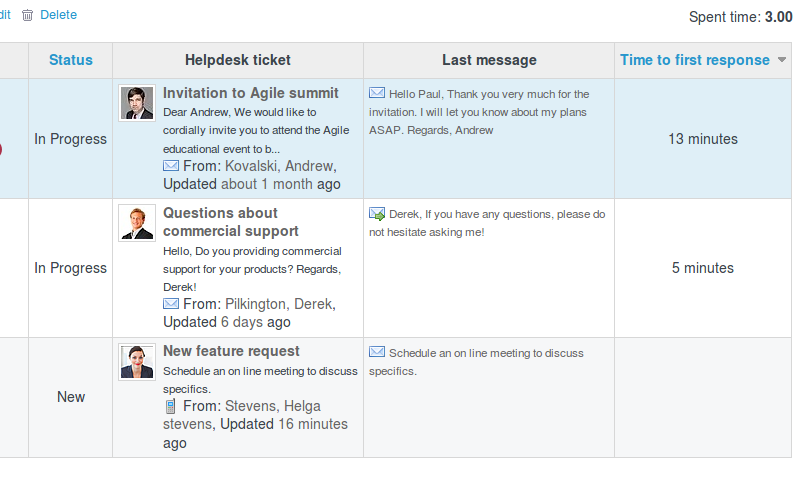Click the trash can icon beside Delete

tap(28, 15)
